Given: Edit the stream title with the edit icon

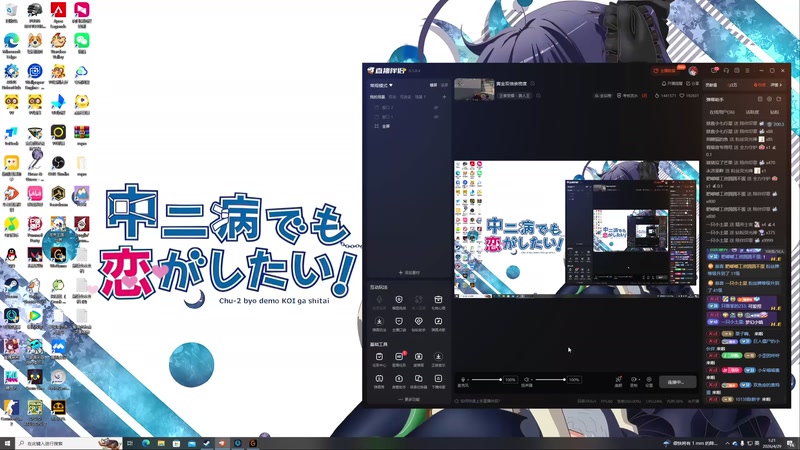Looking at the screenshot, I should click(x=533, y=84).
